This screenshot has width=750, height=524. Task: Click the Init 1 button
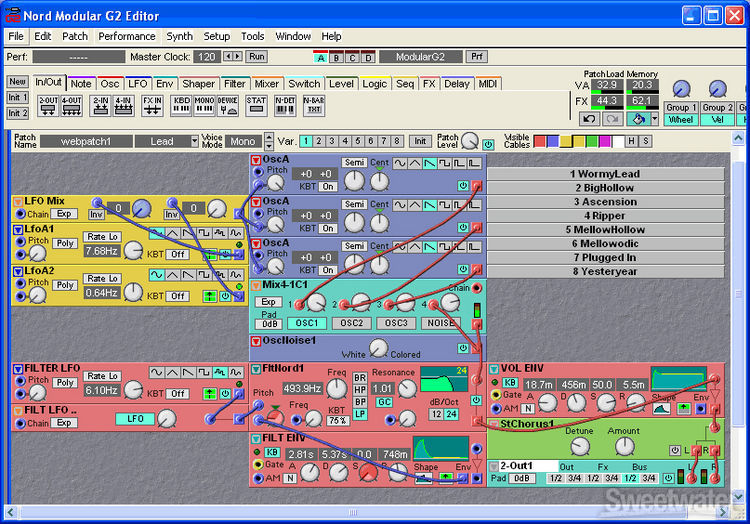[18, 98]
